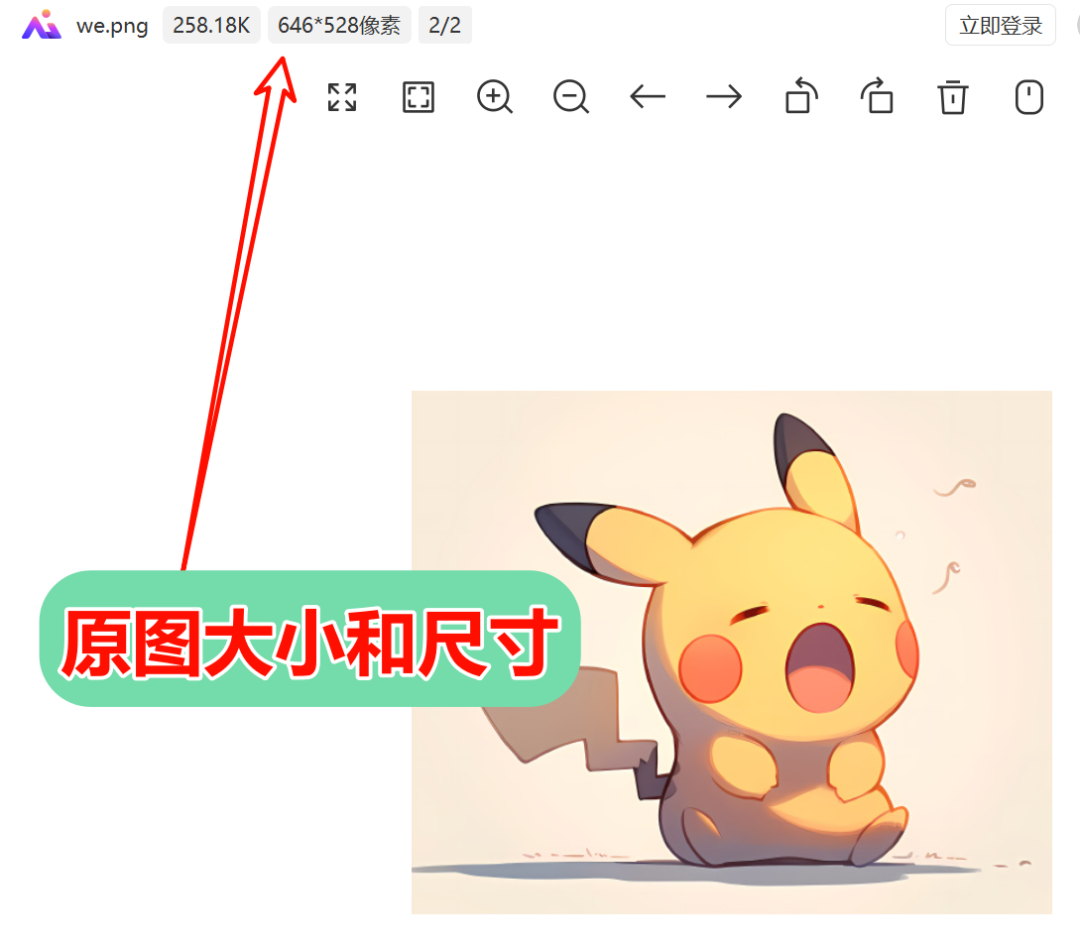
Task: Click the Pikachu image in the viewer
Action: click(731, 652)
